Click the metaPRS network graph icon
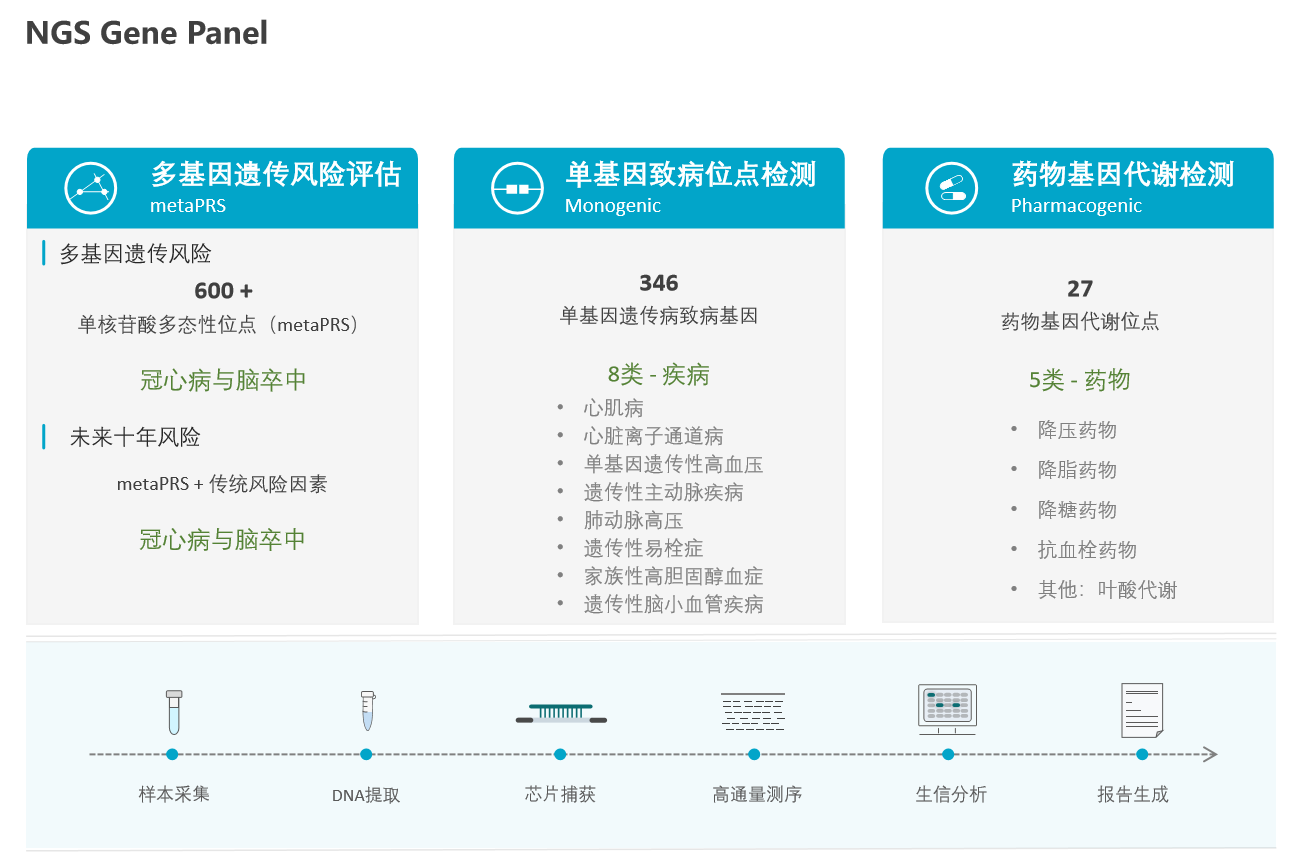This screenshot has height=858, width=1298. pos(91,188)
